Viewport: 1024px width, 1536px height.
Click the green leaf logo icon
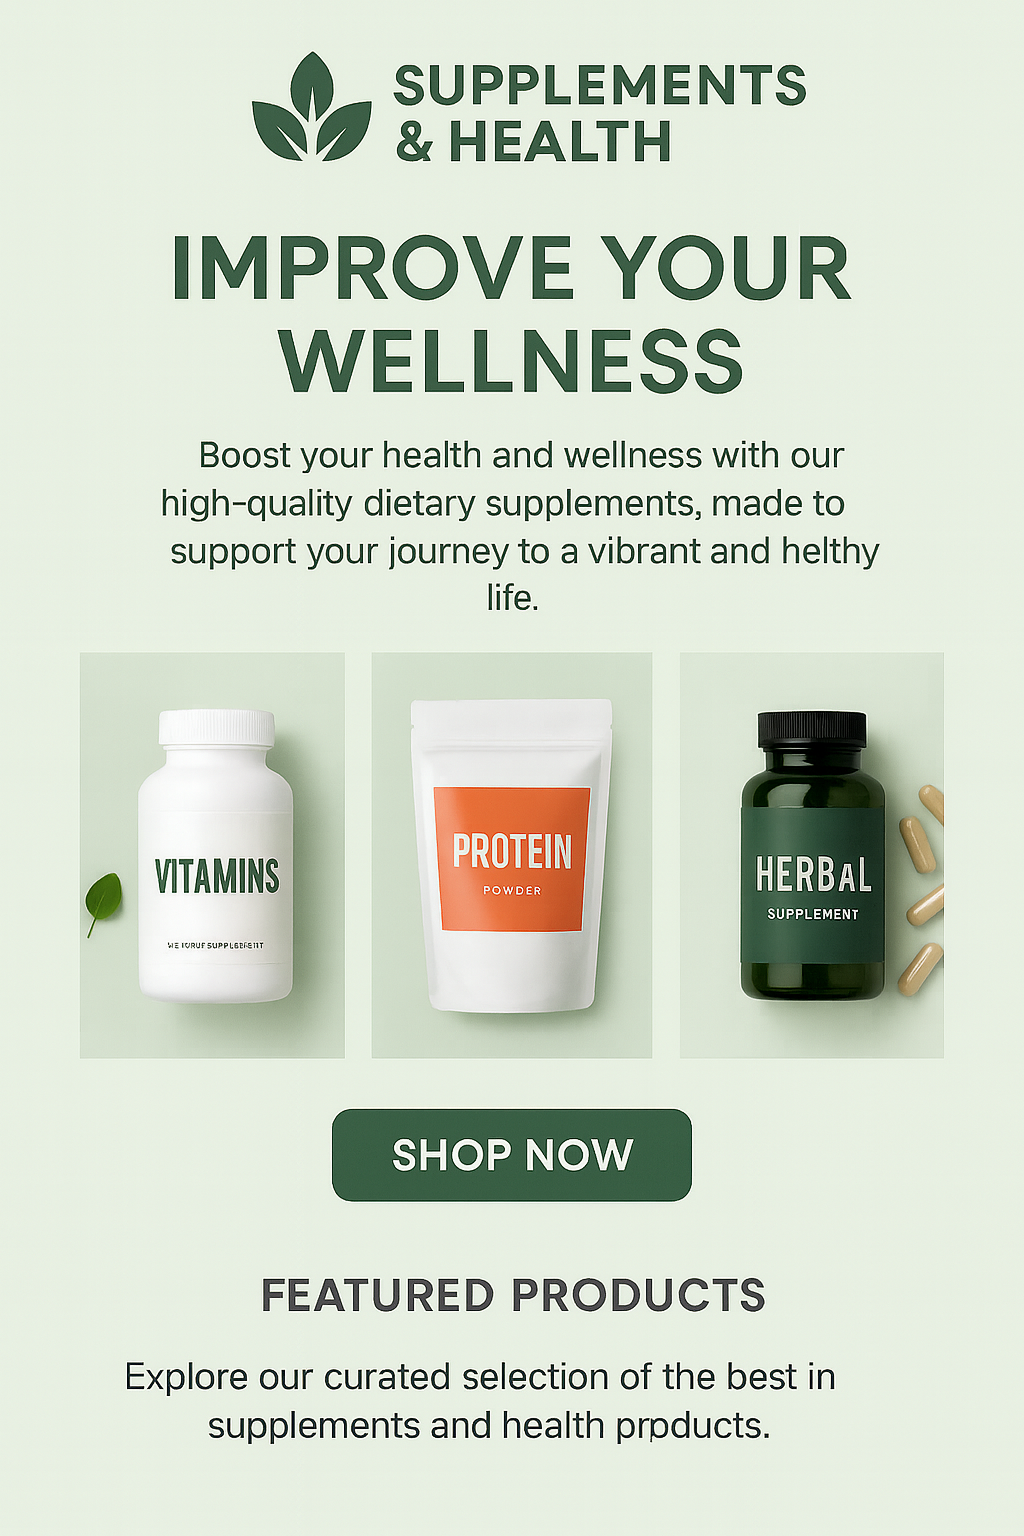(x=312, y=107)
